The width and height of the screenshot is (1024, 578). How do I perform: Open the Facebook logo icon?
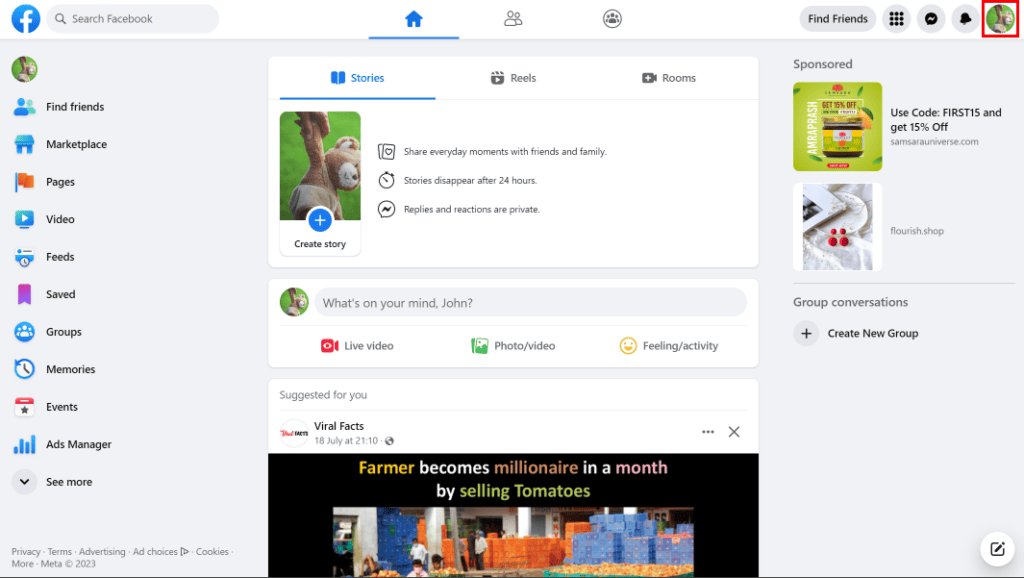click(x=25, y=18)
